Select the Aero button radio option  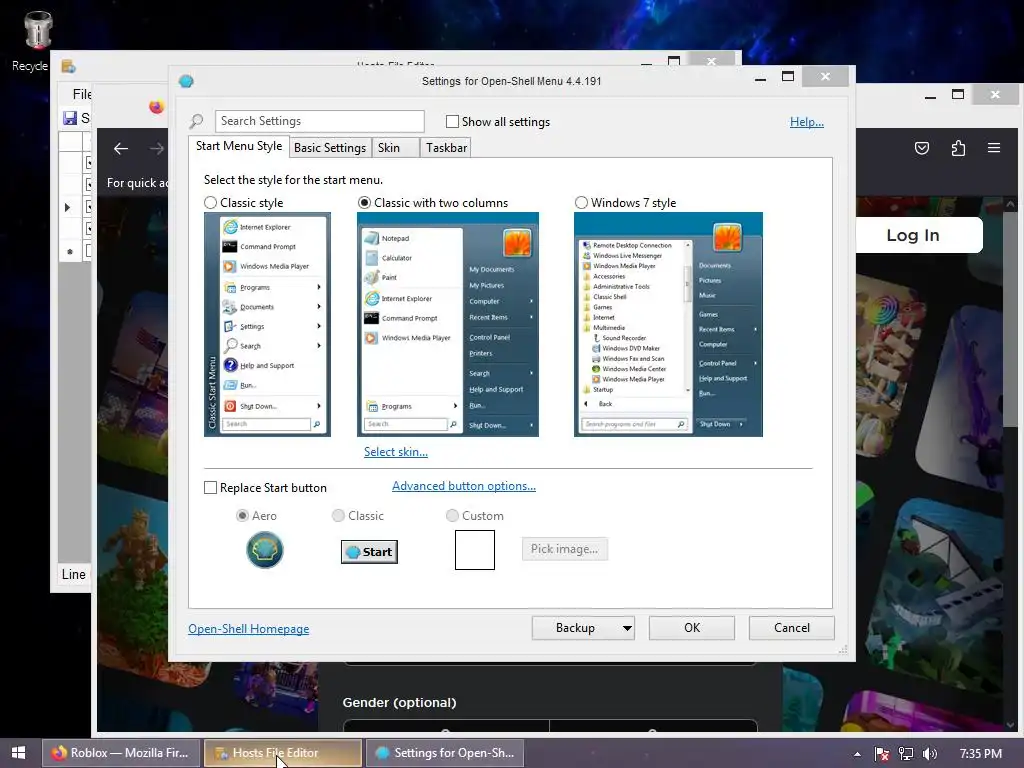pos(242,515)
